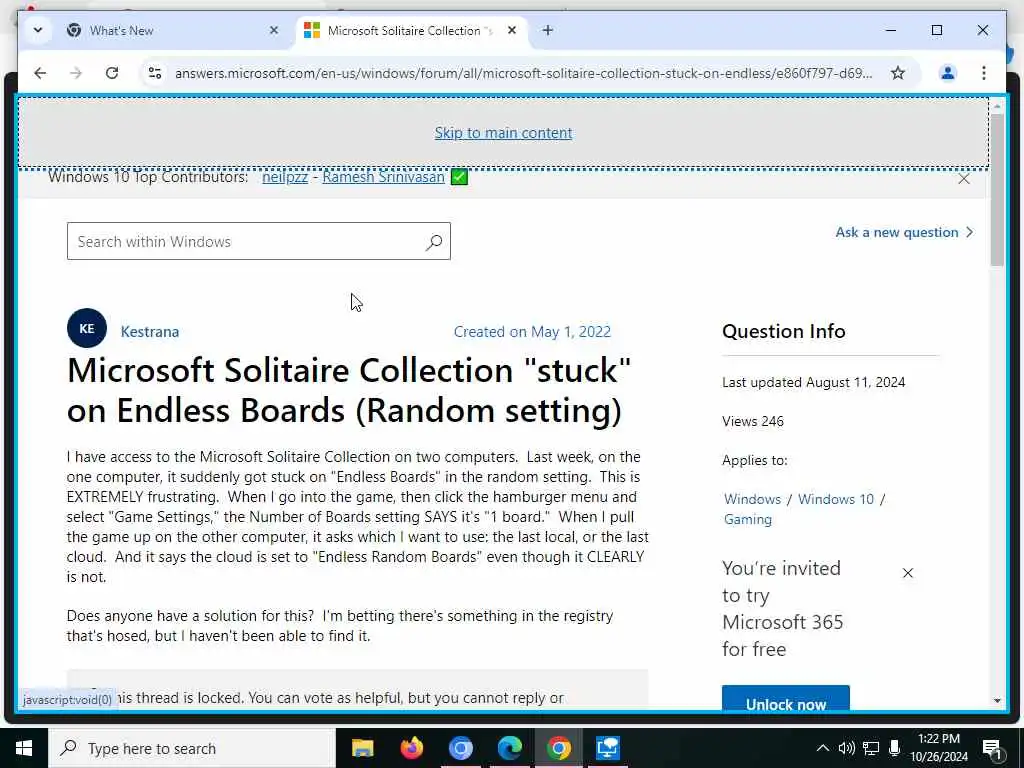1024x768 pixels.
Task: Click the Views 246 text
Action: tap(753, 421)
